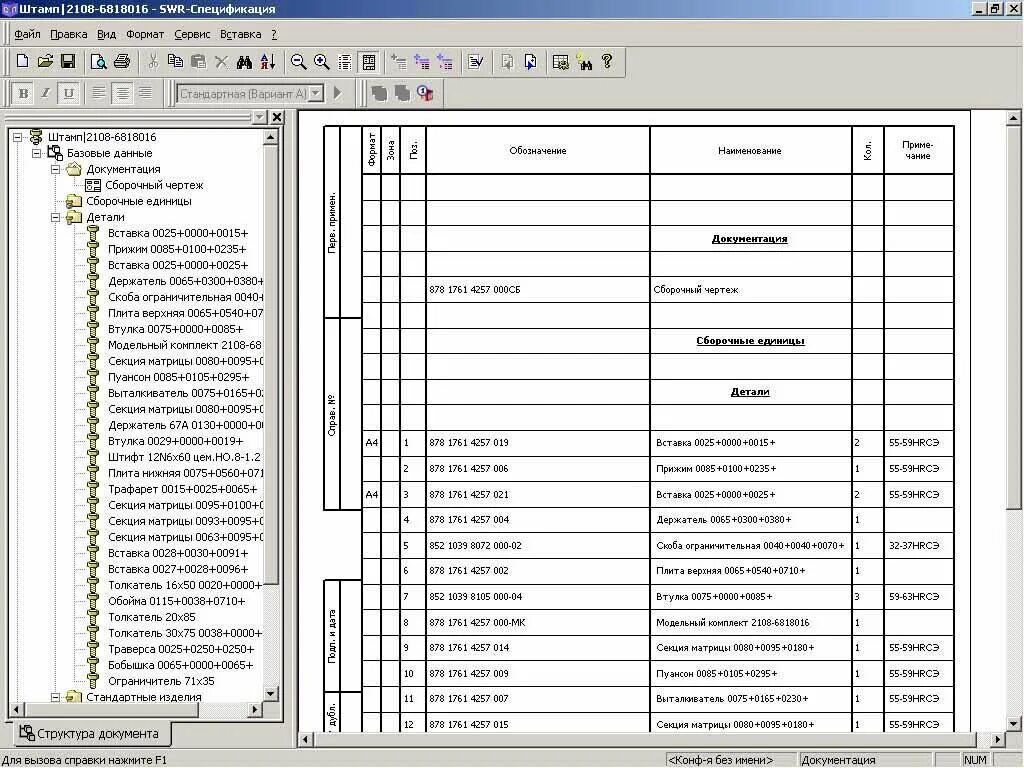Viewport: 1024px width, 768px height.
Task: Collapse the Стандартные изделия tree node
Action: tap(56, 697)
